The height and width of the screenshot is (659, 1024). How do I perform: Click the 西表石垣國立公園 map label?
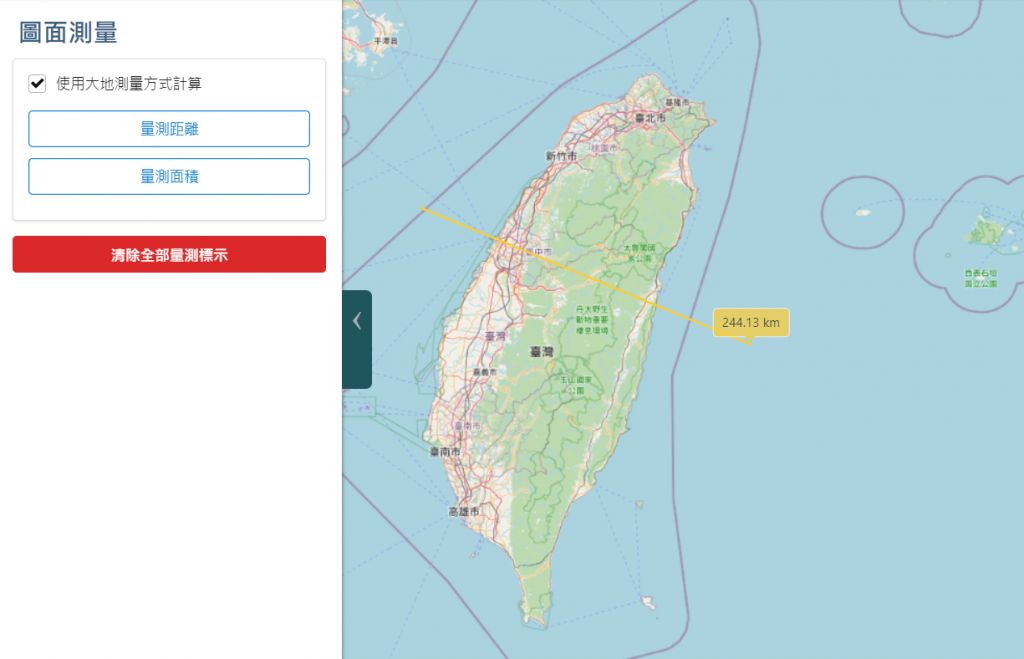tap(981, 278)
